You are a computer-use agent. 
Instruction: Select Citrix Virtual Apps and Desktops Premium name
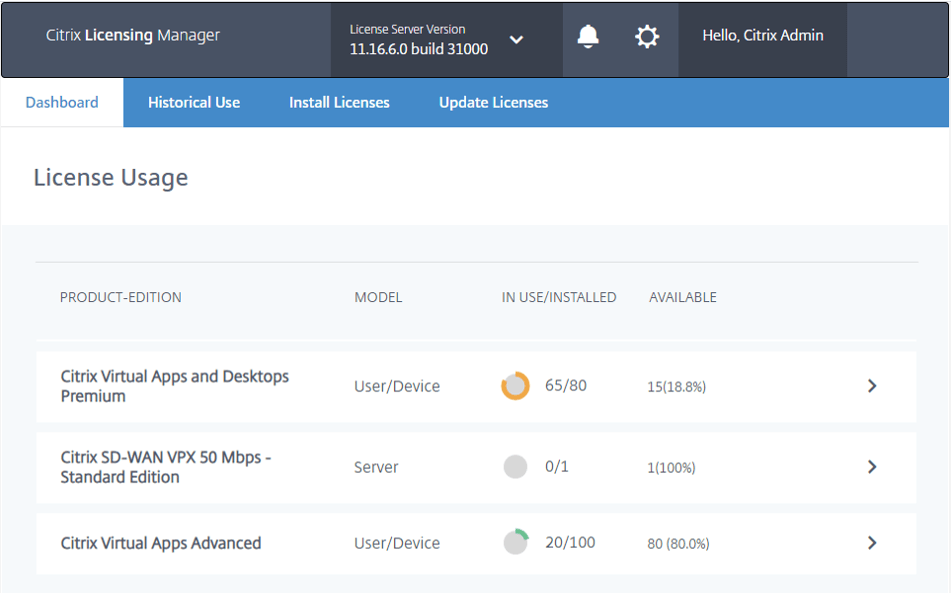[x=175, y=386]
